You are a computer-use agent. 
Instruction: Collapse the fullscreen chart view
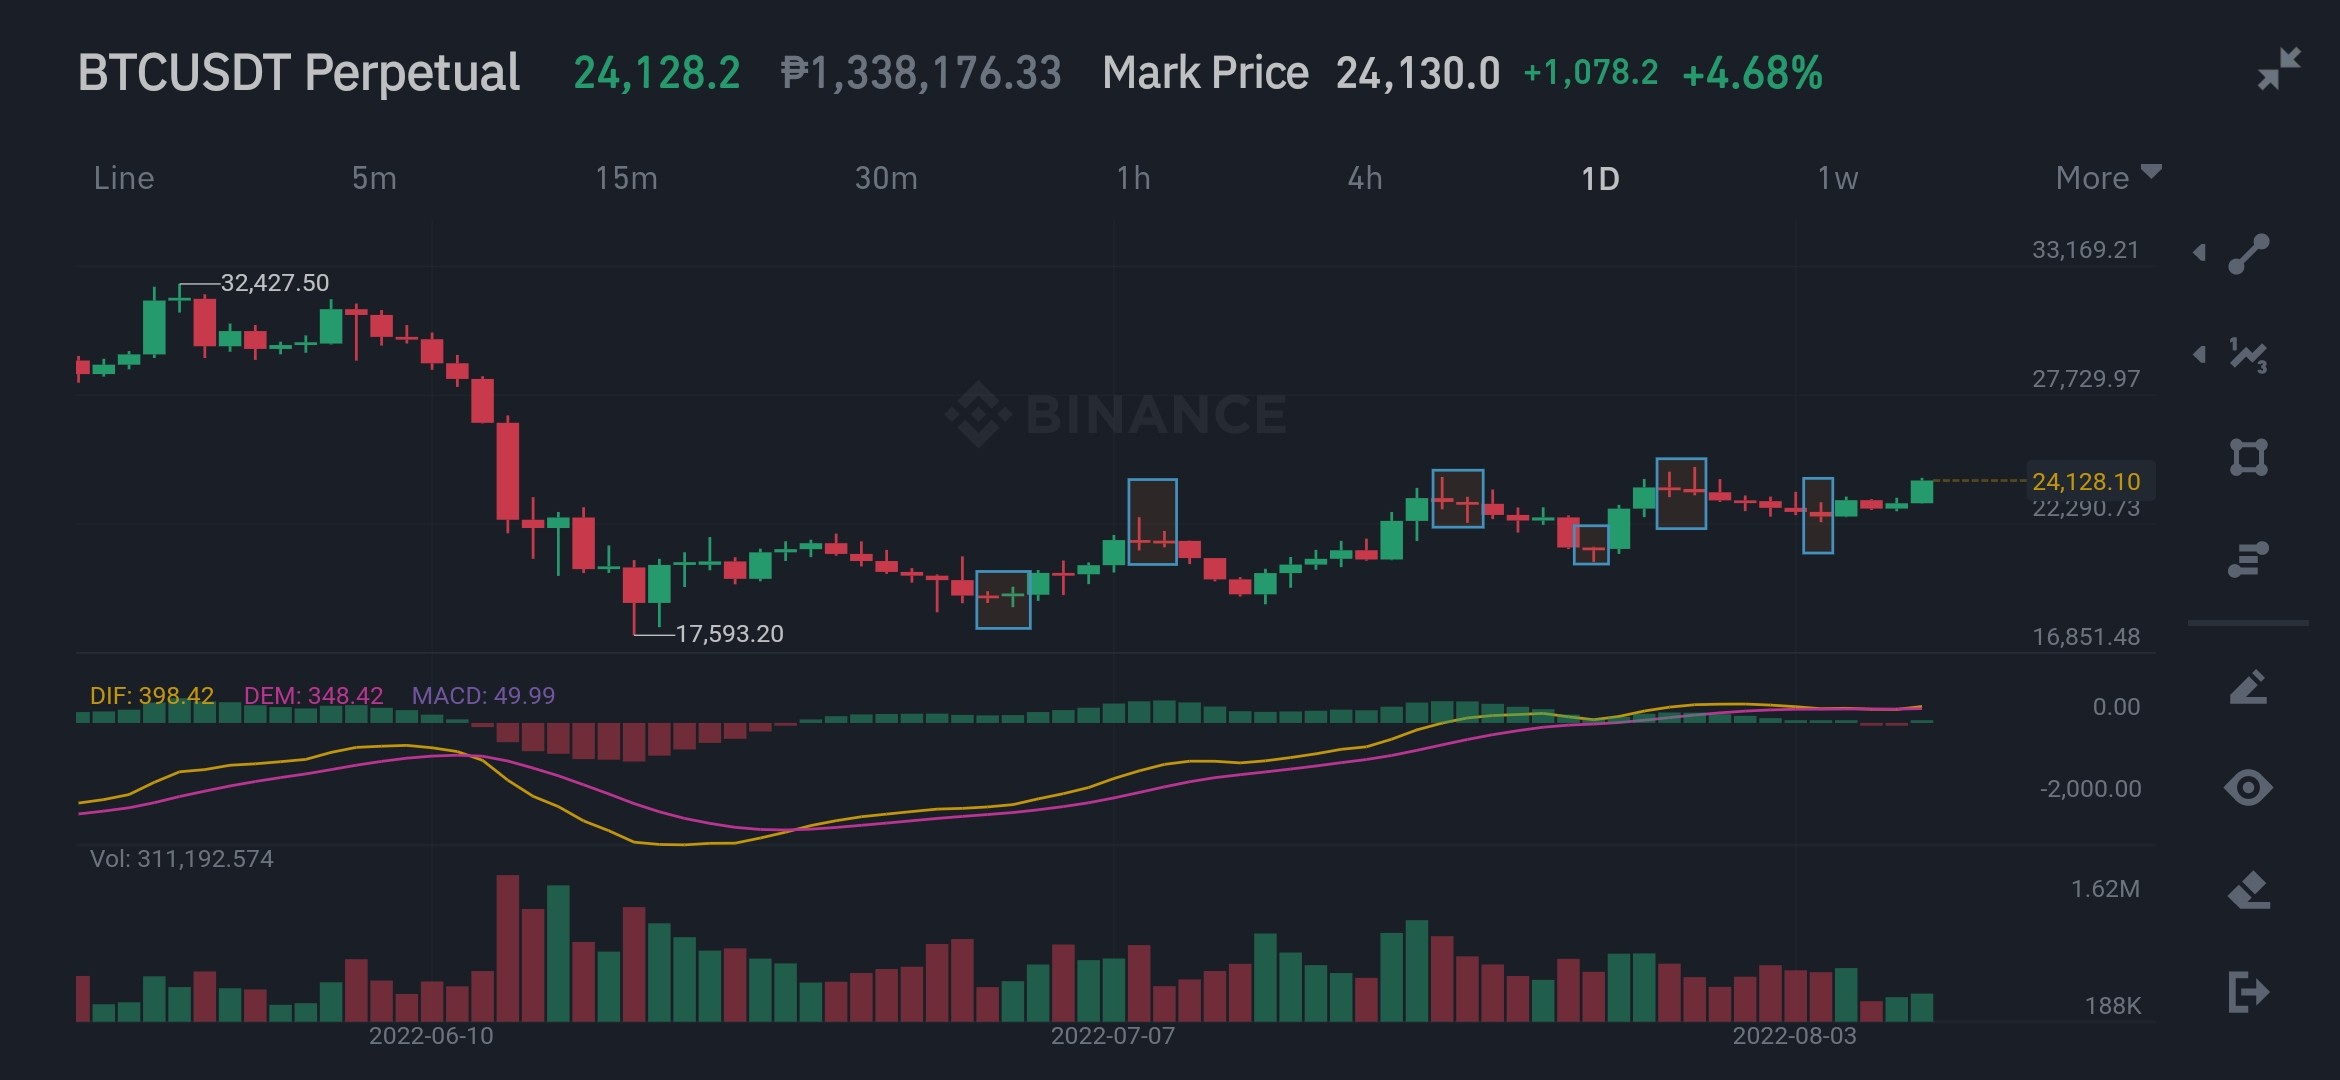tap(2279, 69)
